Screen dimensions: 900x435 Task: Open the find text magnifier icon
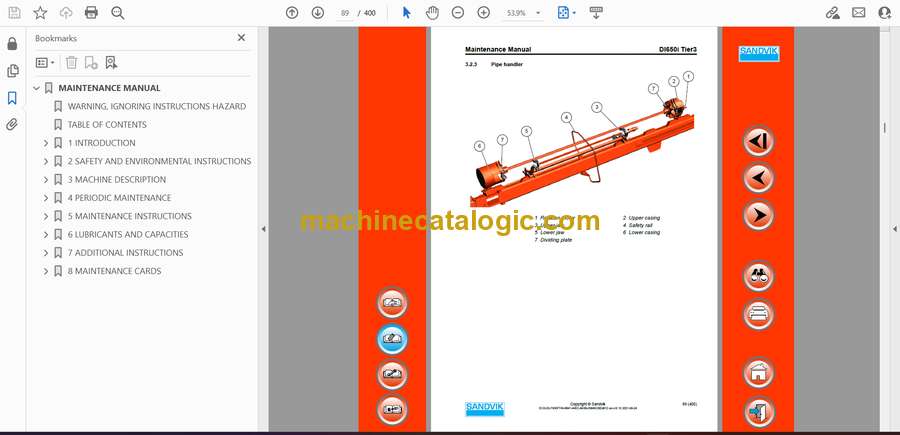coord(118,13)
